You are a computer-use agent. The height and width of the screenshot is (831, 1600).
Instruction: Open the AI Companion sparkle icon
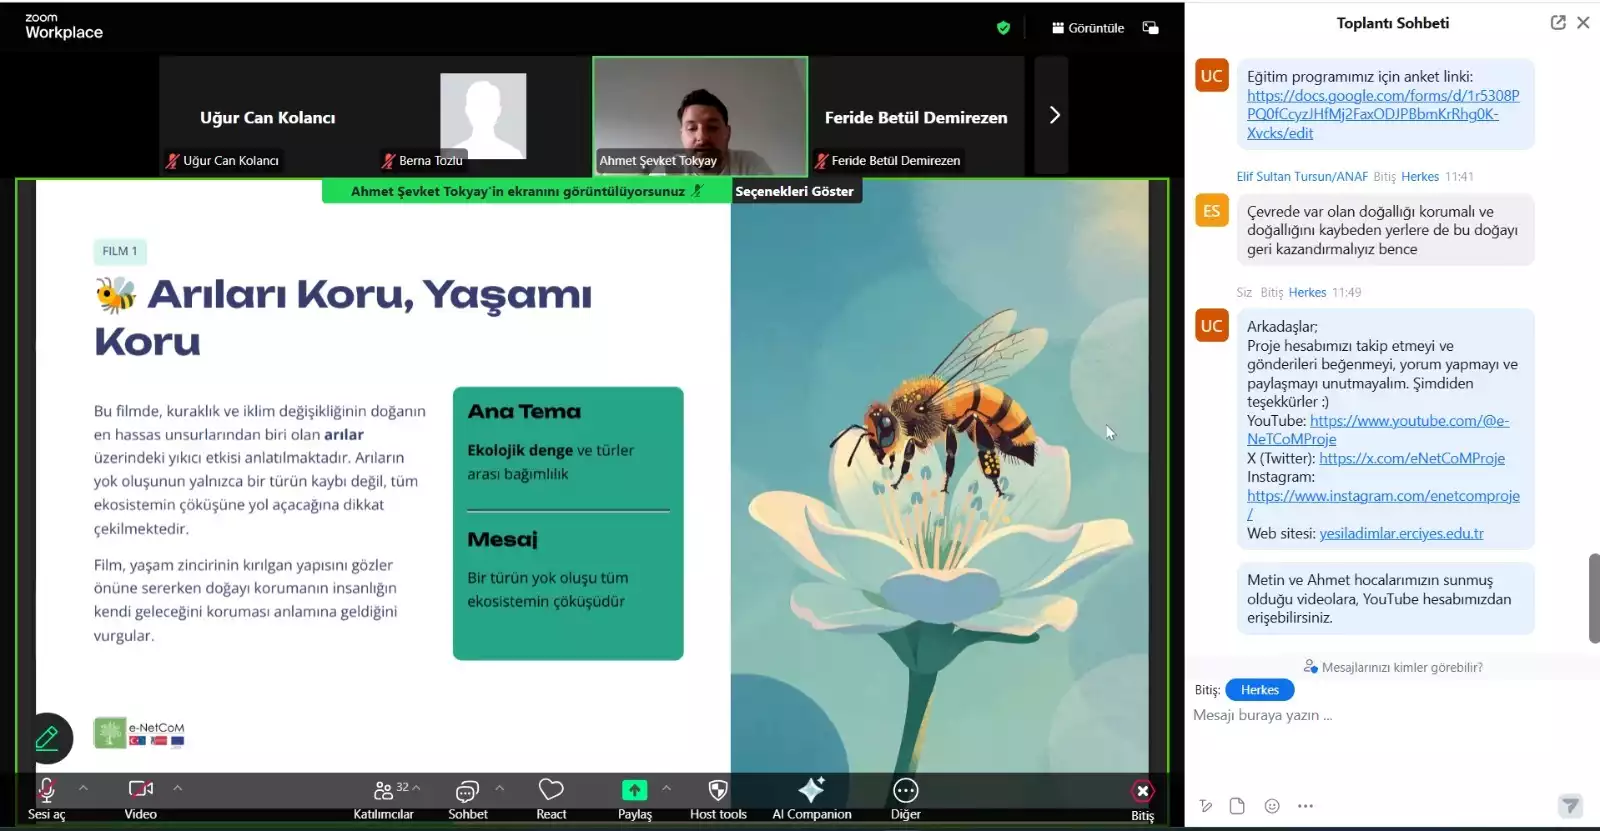click(x=812, y=797)
